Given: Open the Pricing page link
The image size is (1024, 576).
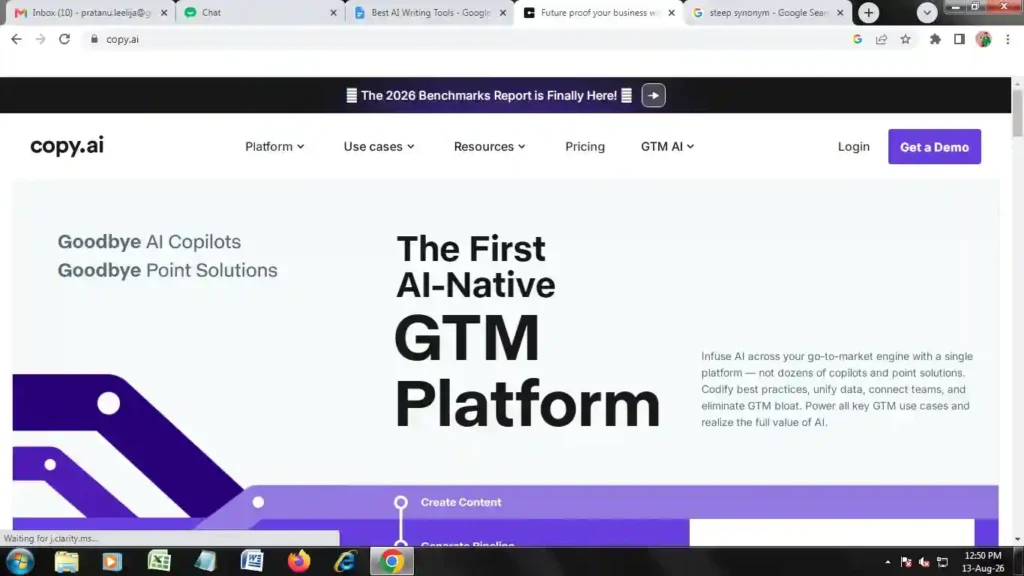Looking at the screenshot, I should point(584,146).
